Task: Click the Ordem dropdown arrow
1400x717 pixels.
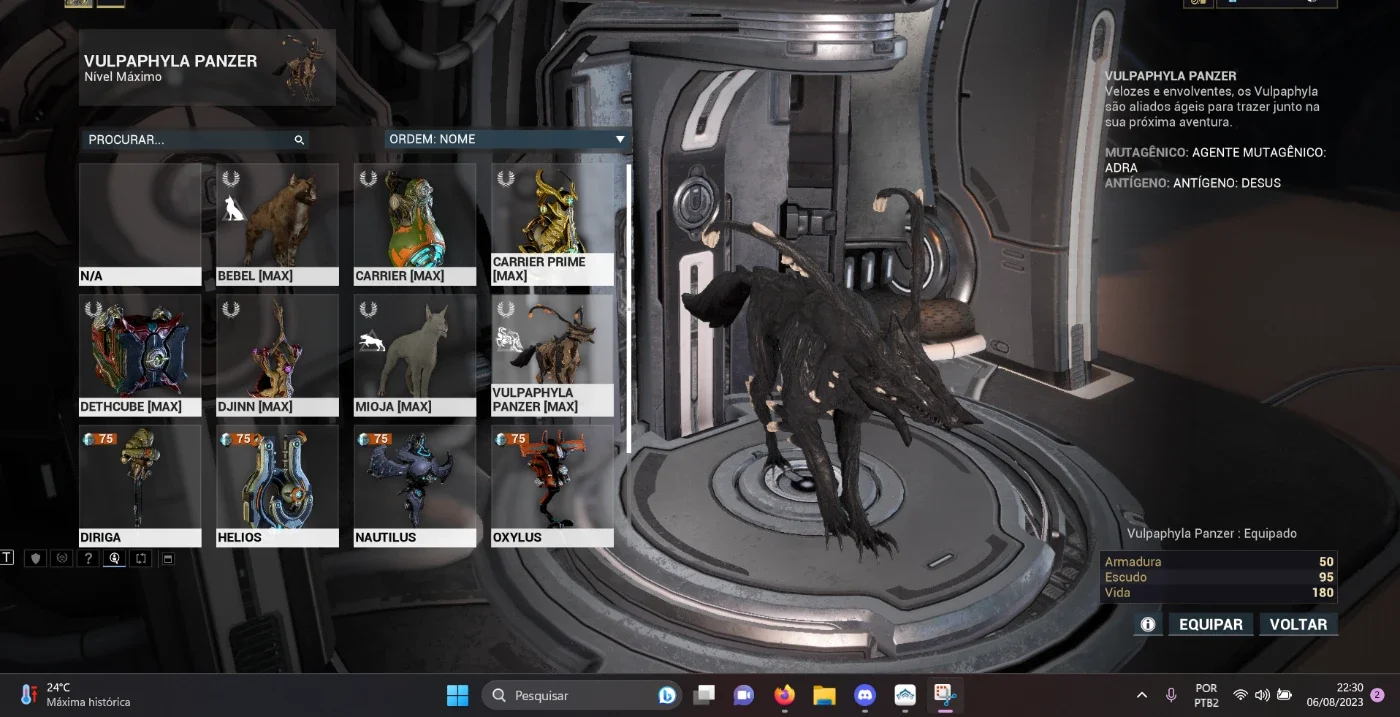Action: [620, 139]
